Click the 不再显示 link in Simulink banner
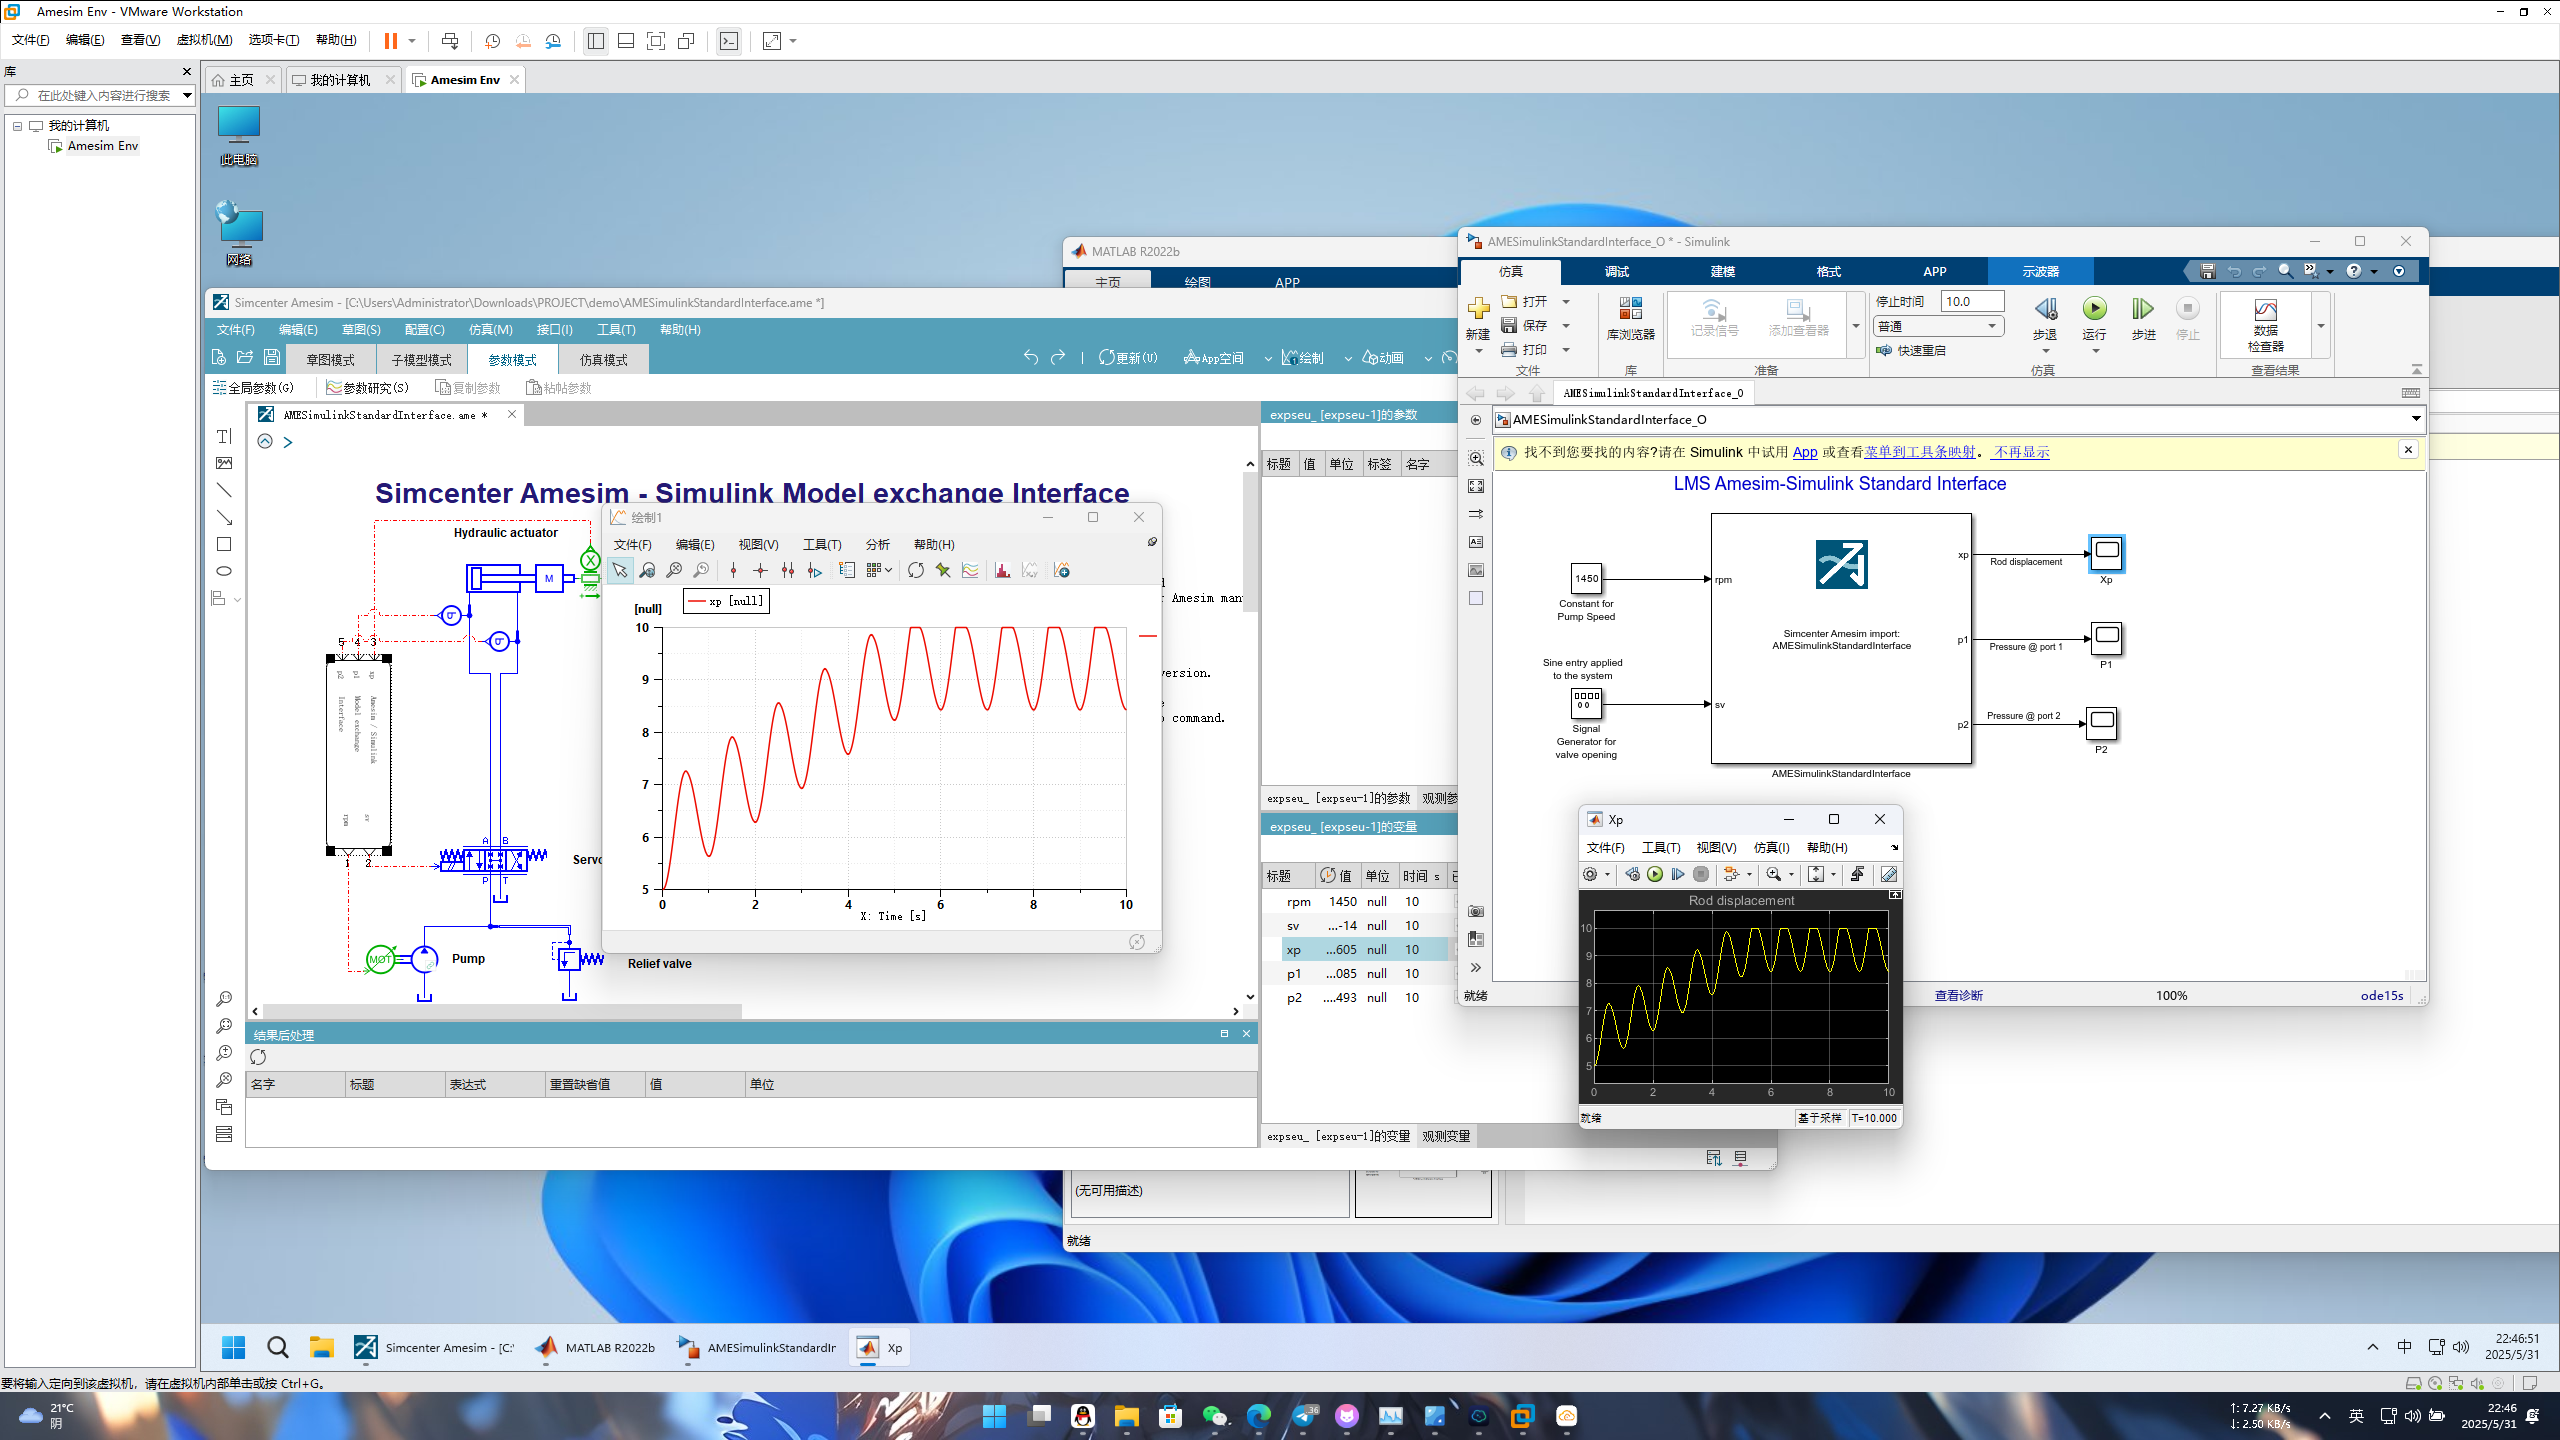This screenshot has height=1440, width=2560. point(2021,452)
